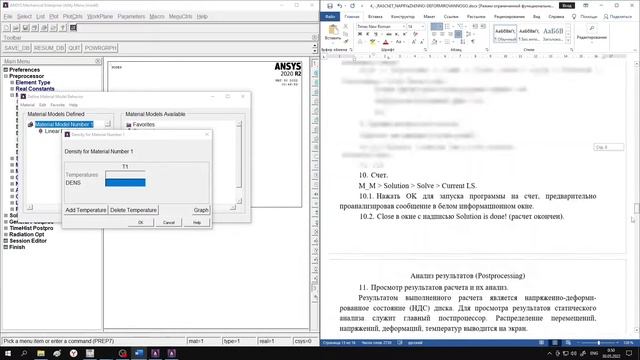Viewport: 640px width, 360px height.
Task: Click Open ANSYS File icon
Action: pyautogui.click(x=16, y=28)
